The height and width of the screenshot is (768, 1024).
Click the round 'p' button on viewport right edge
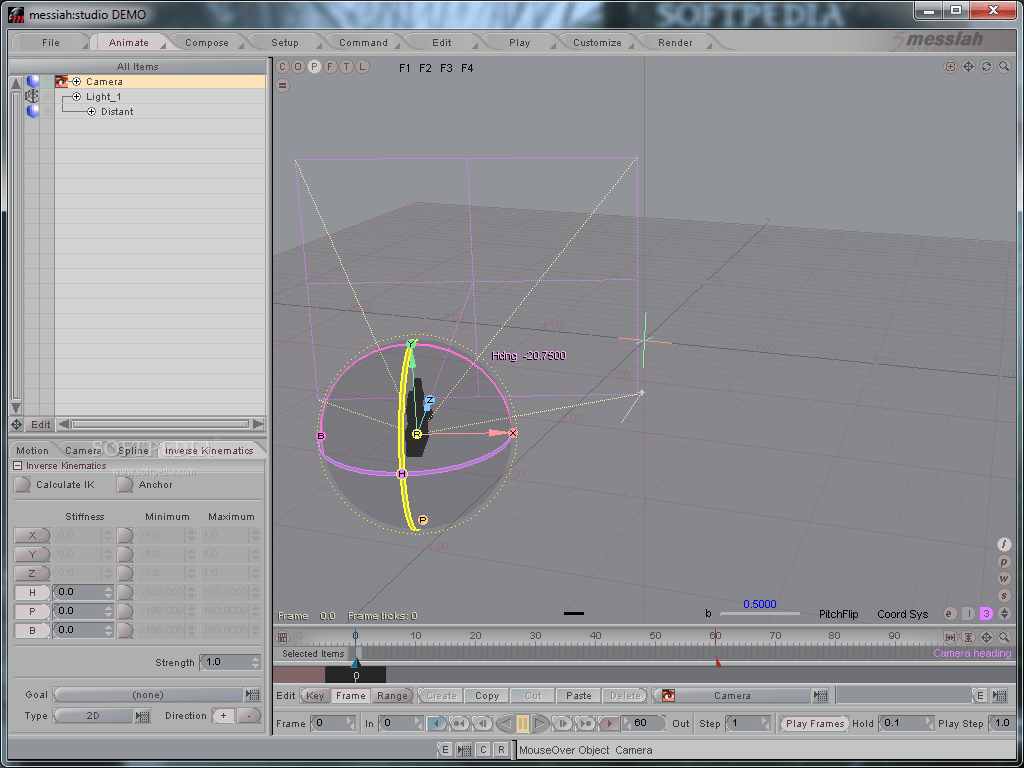point(1004,562)
